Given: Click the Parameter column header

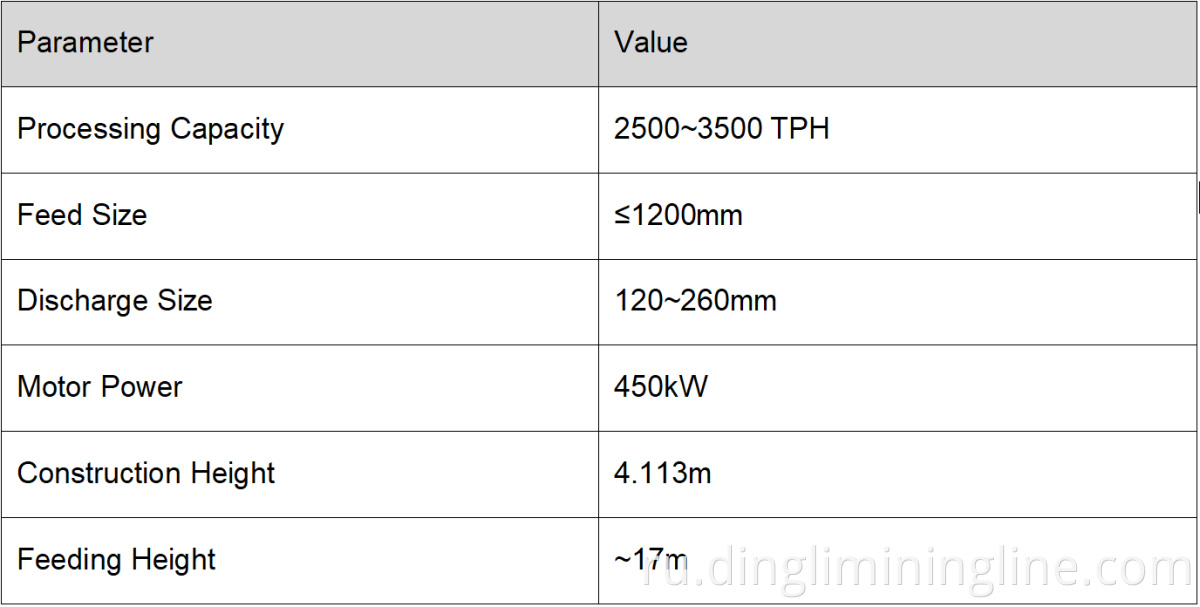Looking at the screenshot, I should pyautogui.click(x=86, y=43).
